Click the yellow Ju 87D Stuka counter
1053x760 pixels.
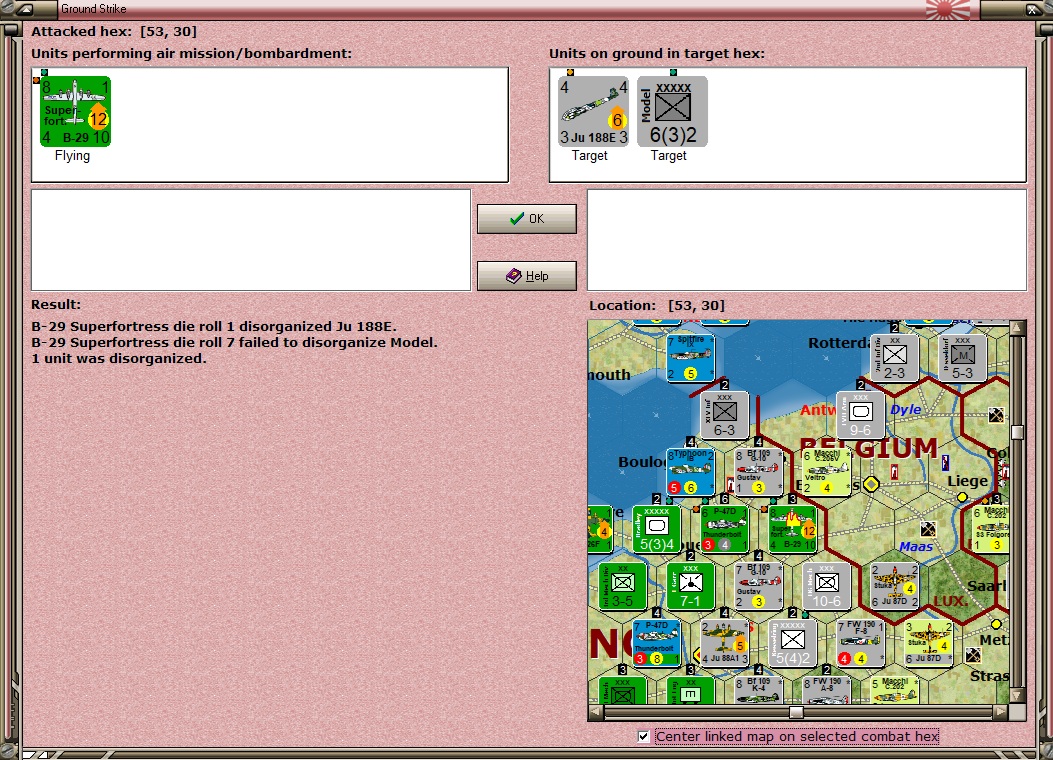(x=929, y=643)
